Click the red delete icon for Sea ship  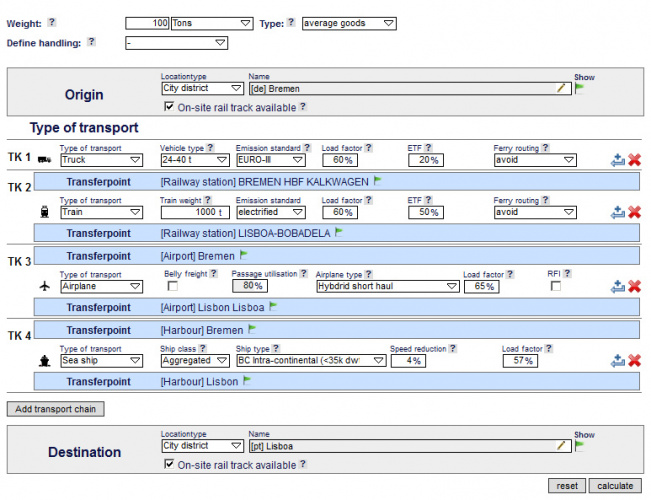[x=634, y=360]
